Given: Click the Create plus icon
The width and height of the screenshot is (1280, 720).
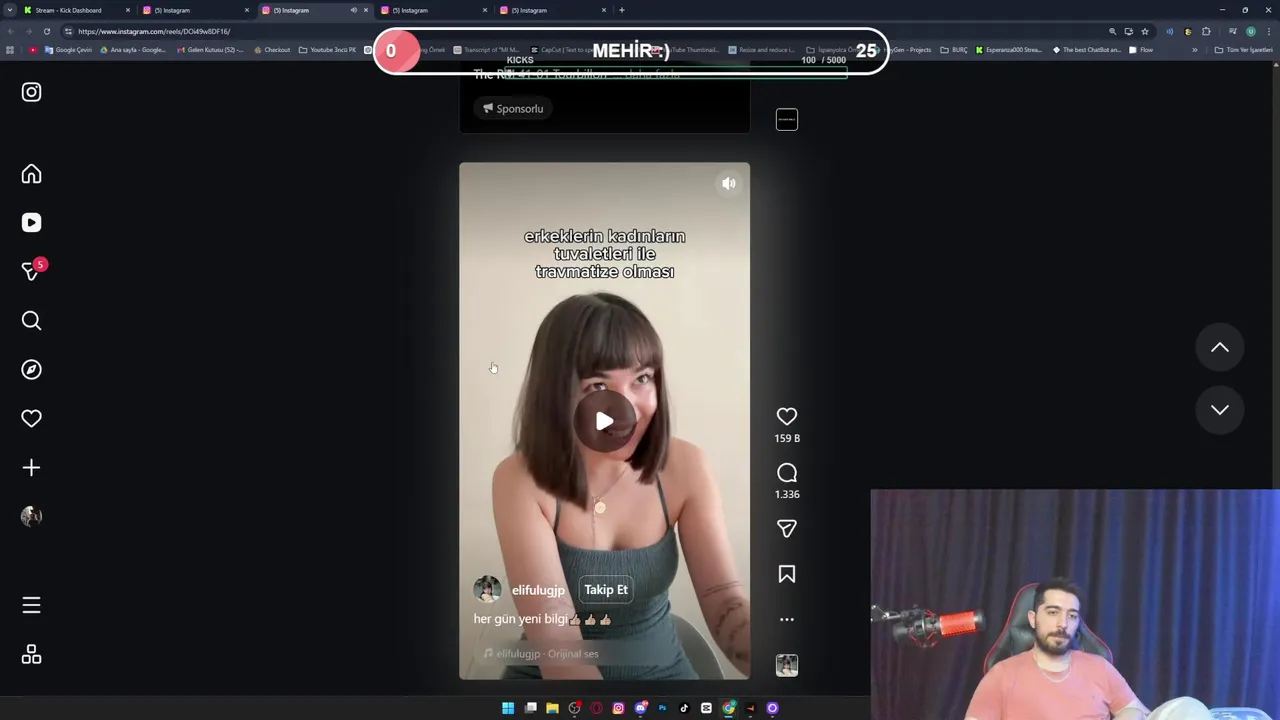Looking at the screenshot, I should tap(31, 467).
